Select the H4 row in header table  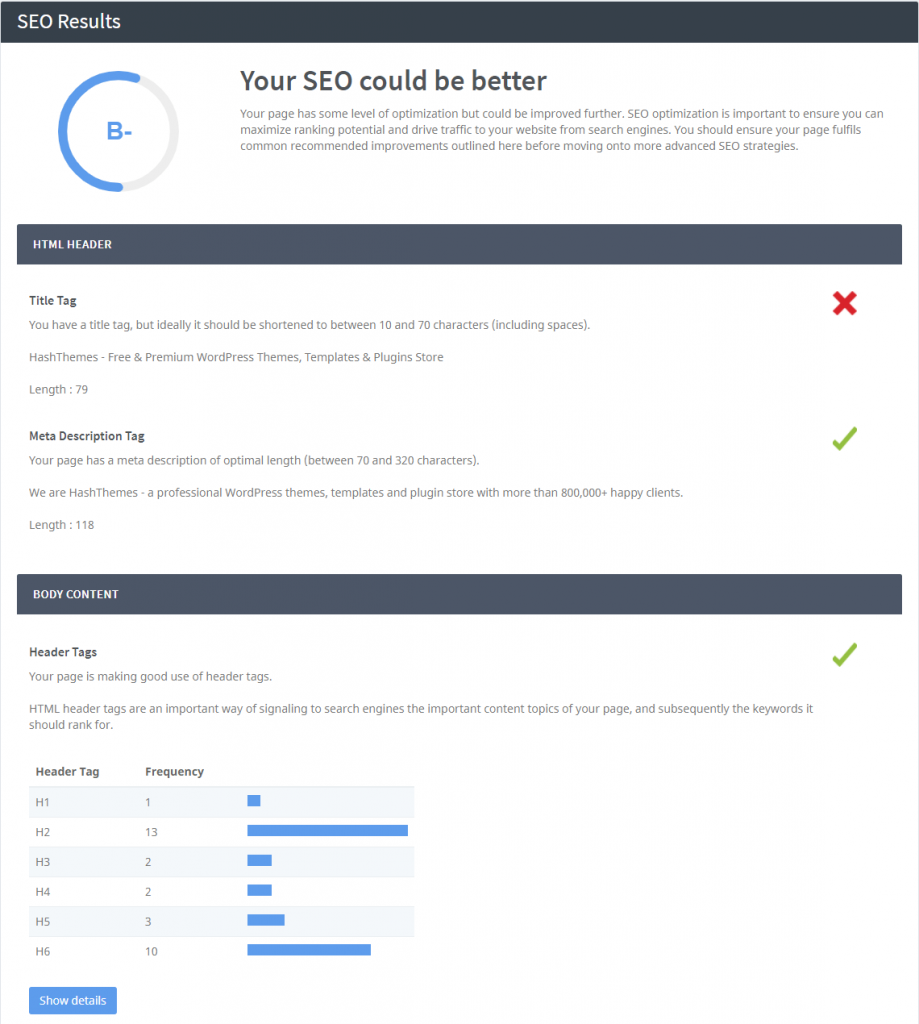(221, 891)
